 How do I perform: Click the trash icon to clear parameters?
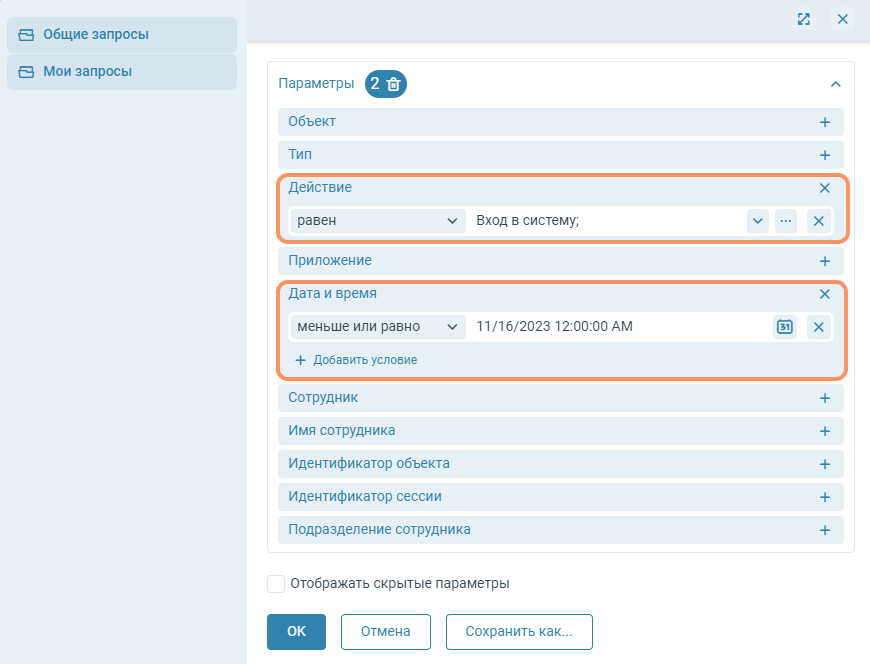[393, 85]
